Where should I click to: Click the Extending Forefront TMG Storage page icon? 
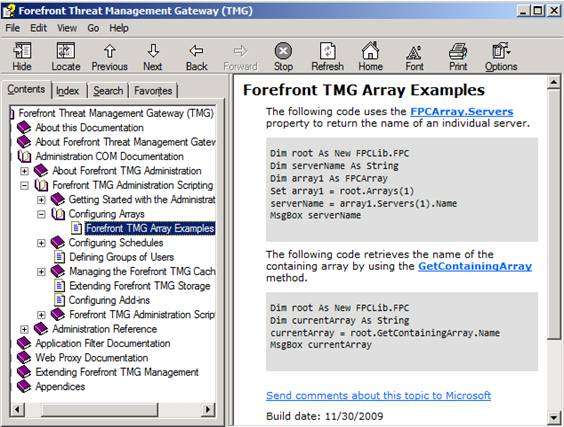(59, 286)
